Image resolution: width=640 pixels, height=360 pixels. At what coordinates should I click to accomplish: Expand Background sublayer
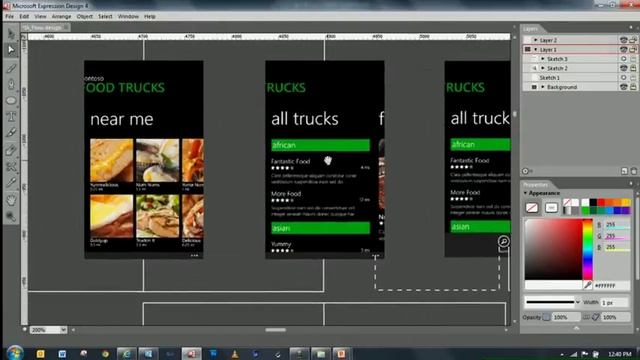pyautogui.click(x=542, y=87)
